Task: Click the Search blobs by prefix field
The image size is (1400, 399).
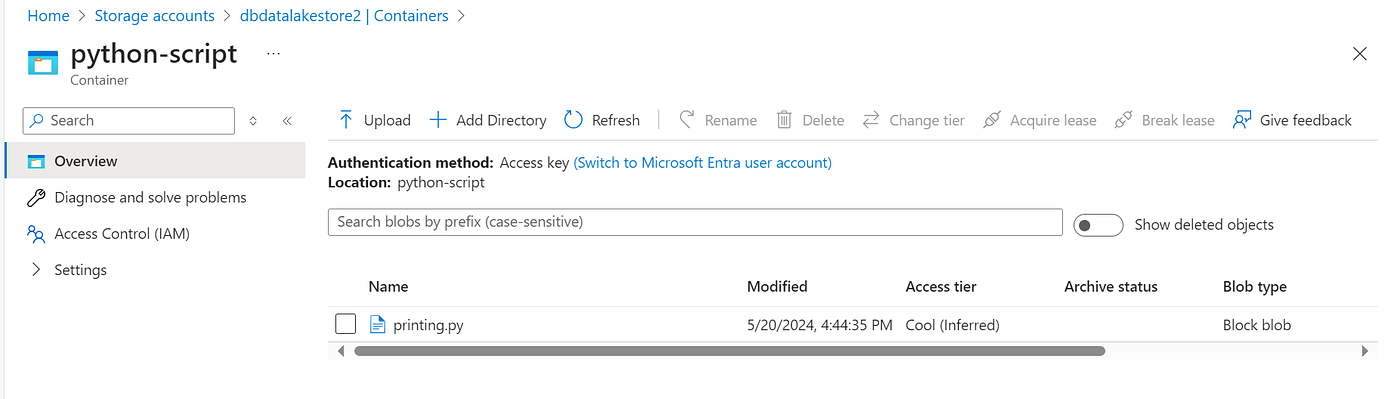Action: pos(695,222)
